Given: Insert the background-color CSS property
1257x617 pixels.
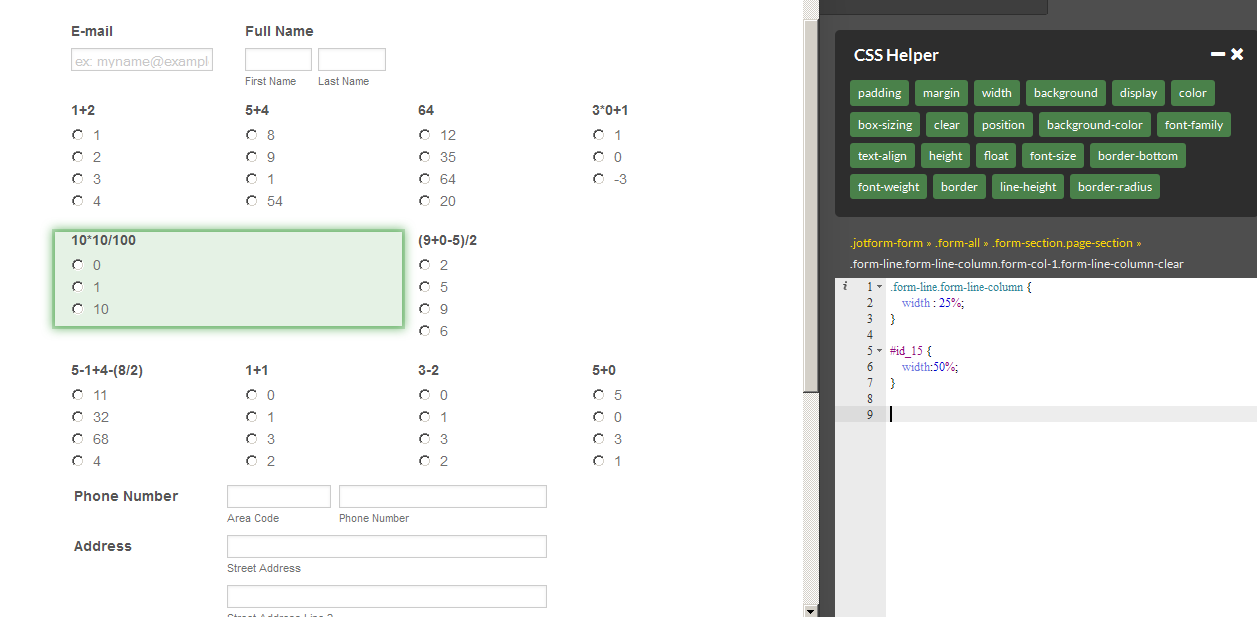Looking at the screenshot, I should 1094,125.
